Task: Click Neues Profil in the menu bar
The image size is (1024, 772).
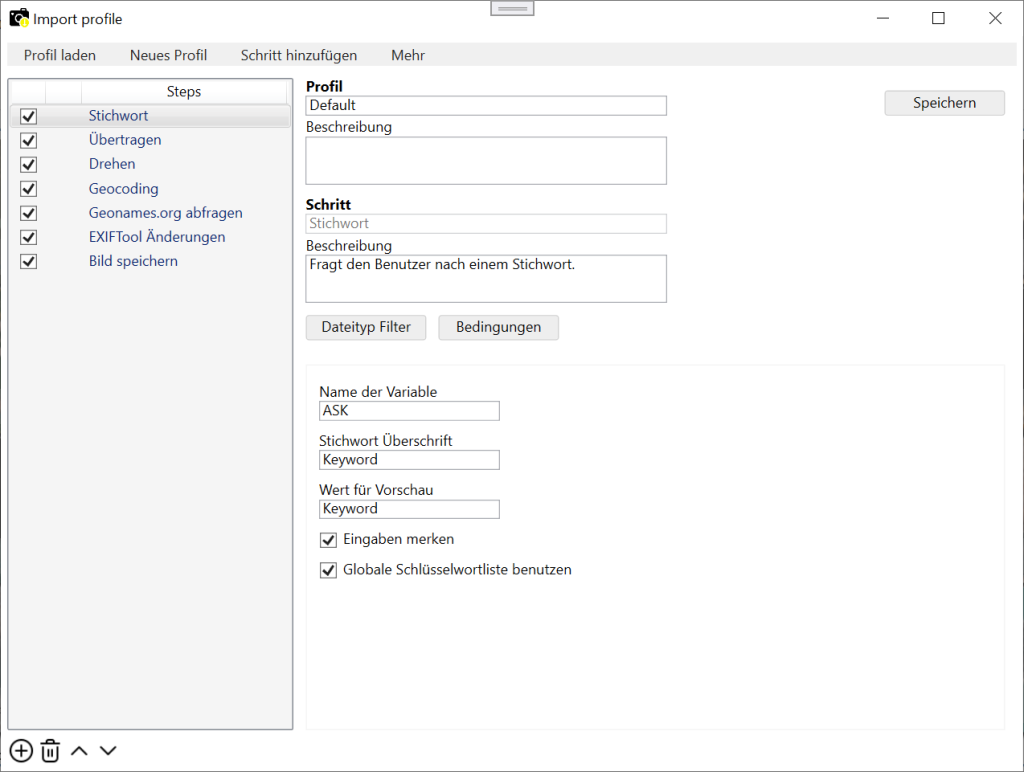Action: coord(168,55)
